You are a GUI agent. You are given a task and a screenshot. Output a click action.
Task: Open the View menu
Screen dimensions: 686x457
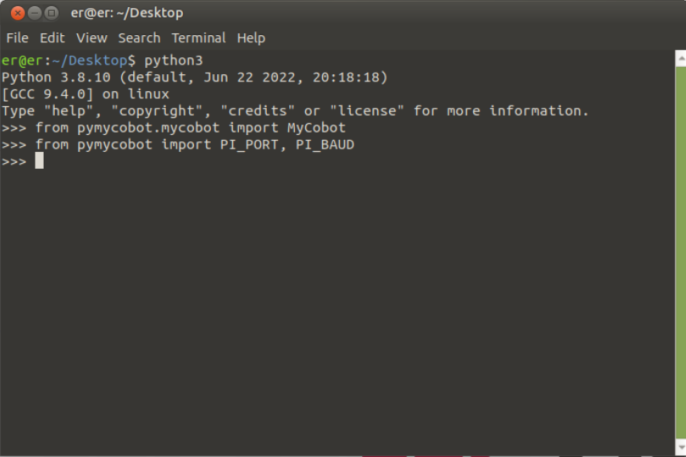click(x=91, y=38)
